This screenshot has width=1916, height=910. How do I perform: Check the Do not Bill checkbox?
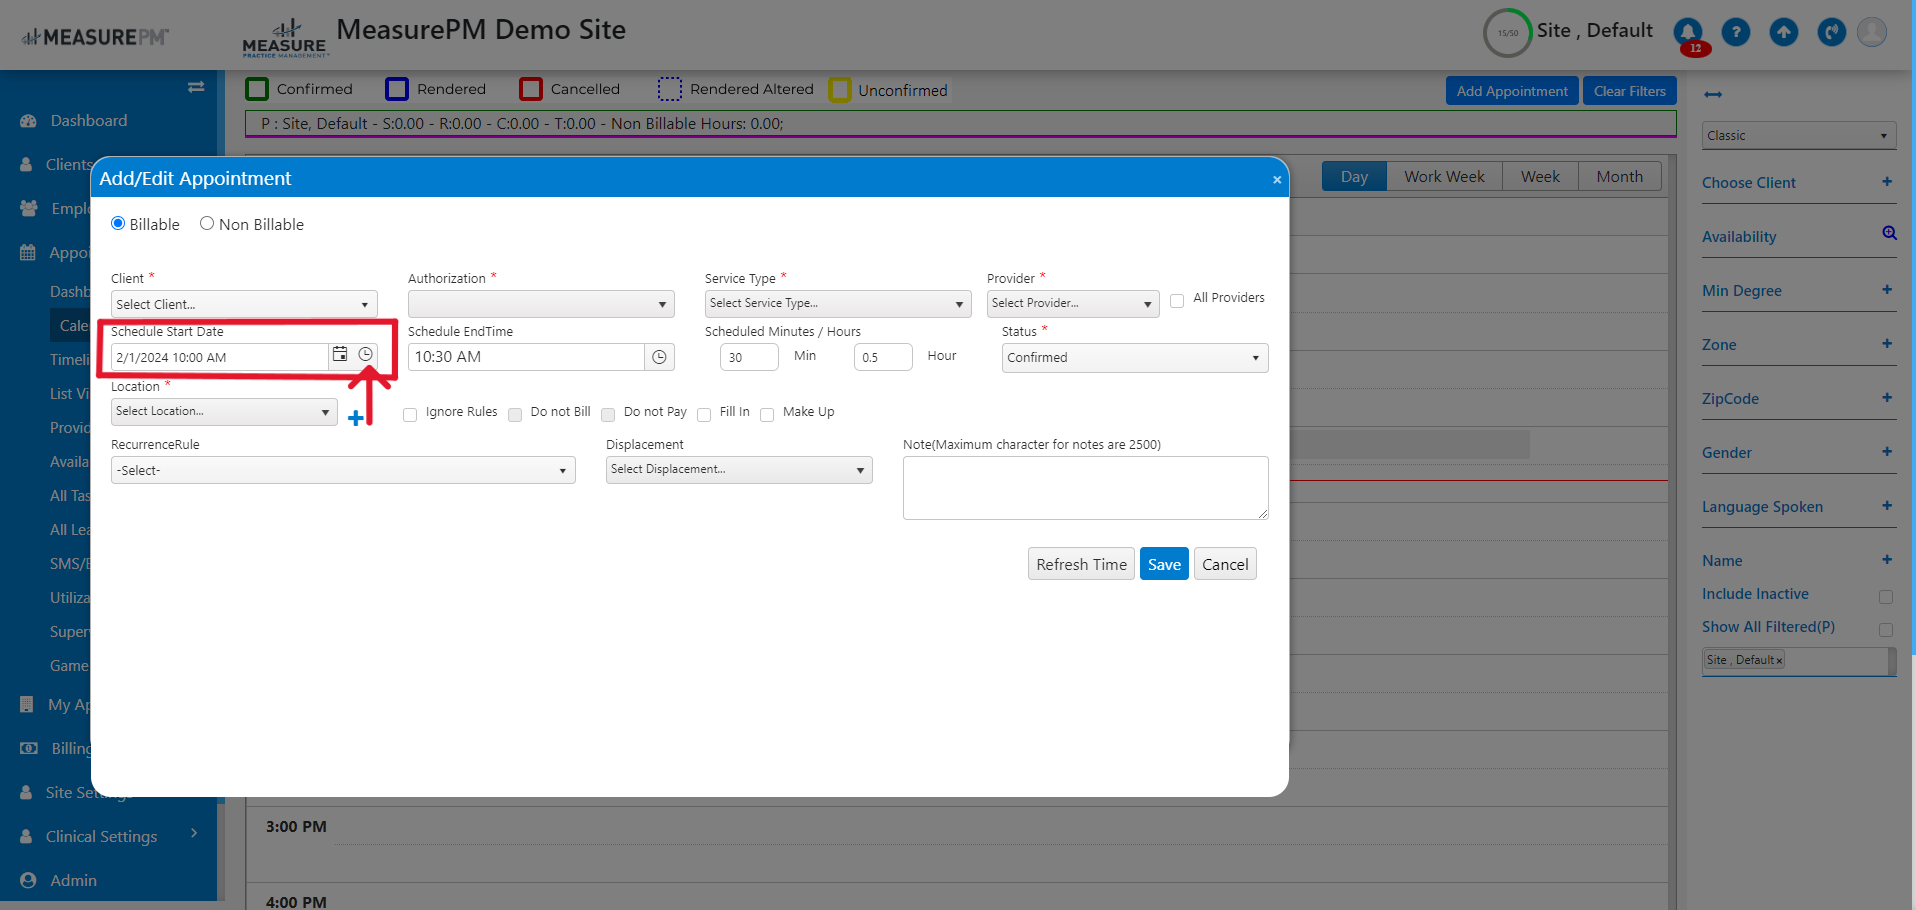tap(515, 414)
